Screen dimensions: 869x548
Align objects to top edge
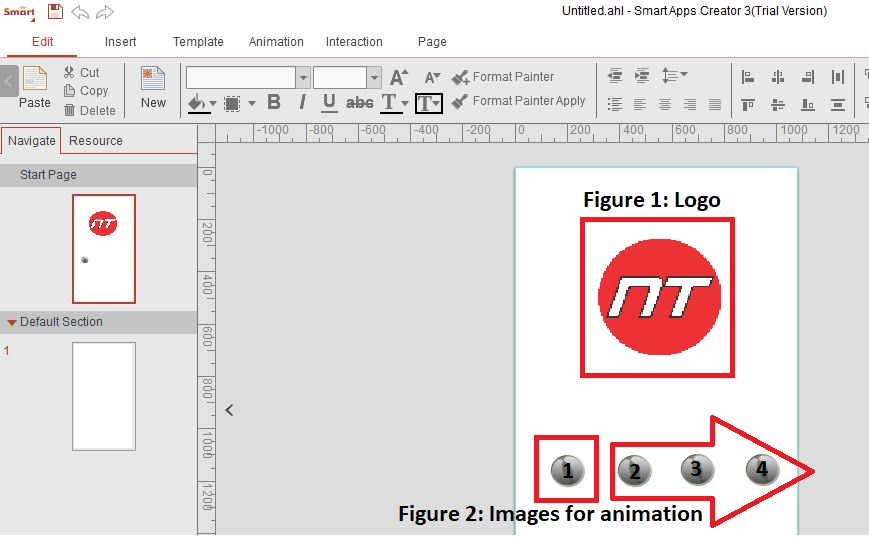tap(748, 104)
